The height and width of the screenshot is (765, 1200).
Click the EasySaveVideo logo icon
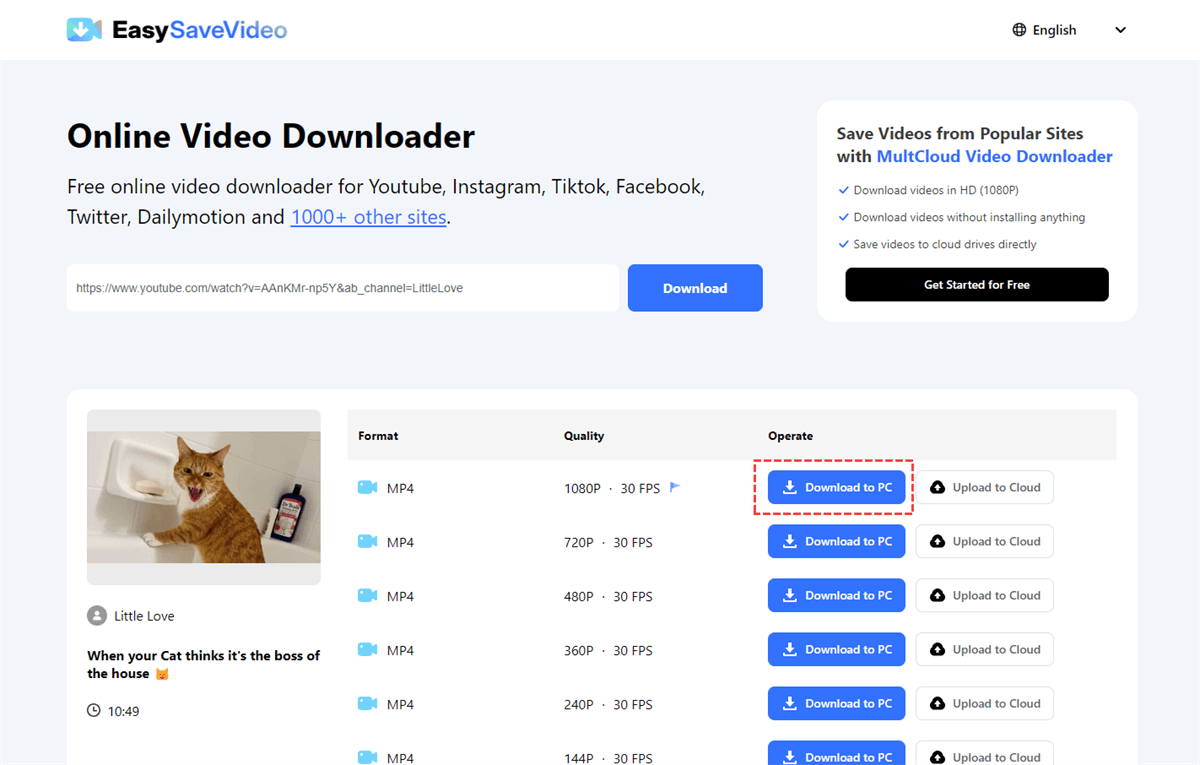[84, 30]
